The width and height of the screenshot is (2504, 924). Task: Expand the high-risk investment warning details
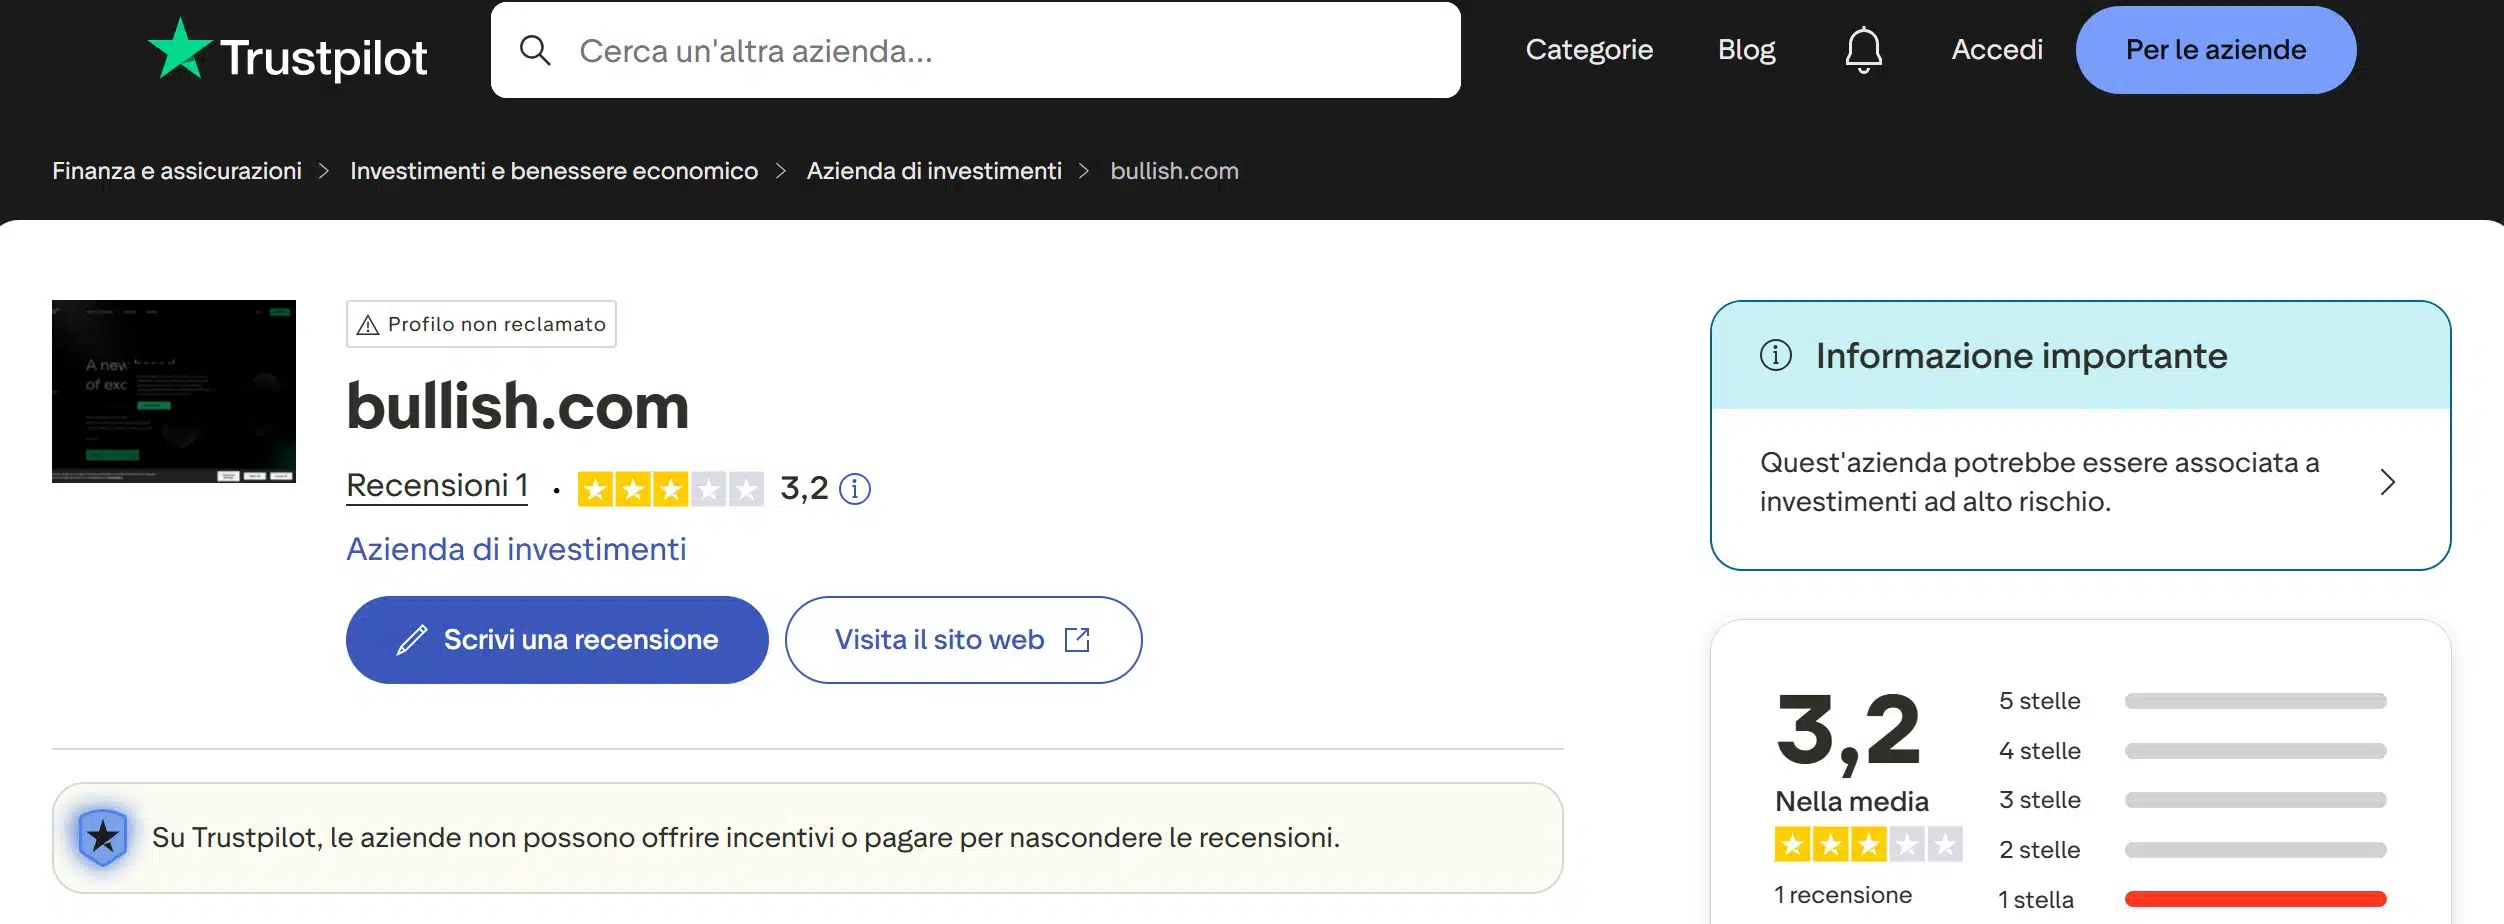pos(2391,482)
